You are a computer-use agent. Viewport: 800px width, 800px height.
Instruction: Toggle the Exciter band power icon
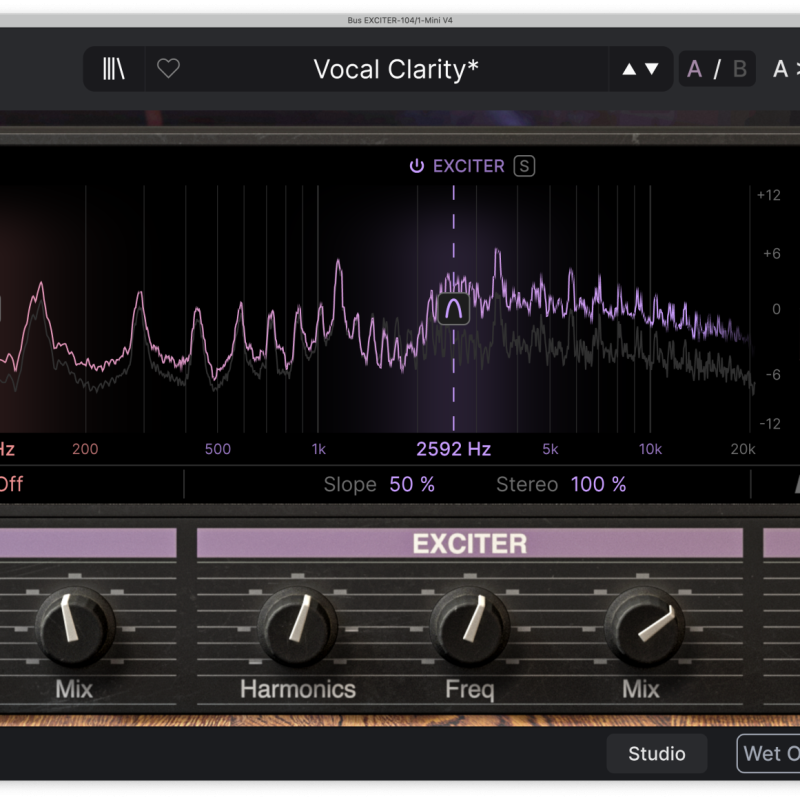416,166
